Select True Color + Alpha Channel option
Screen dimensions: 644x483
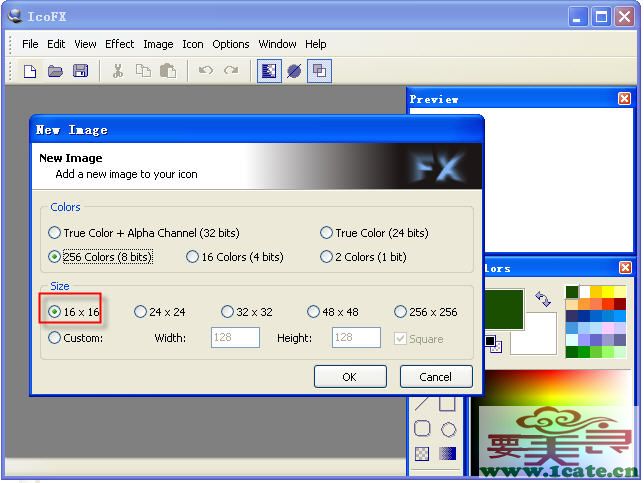54,232
